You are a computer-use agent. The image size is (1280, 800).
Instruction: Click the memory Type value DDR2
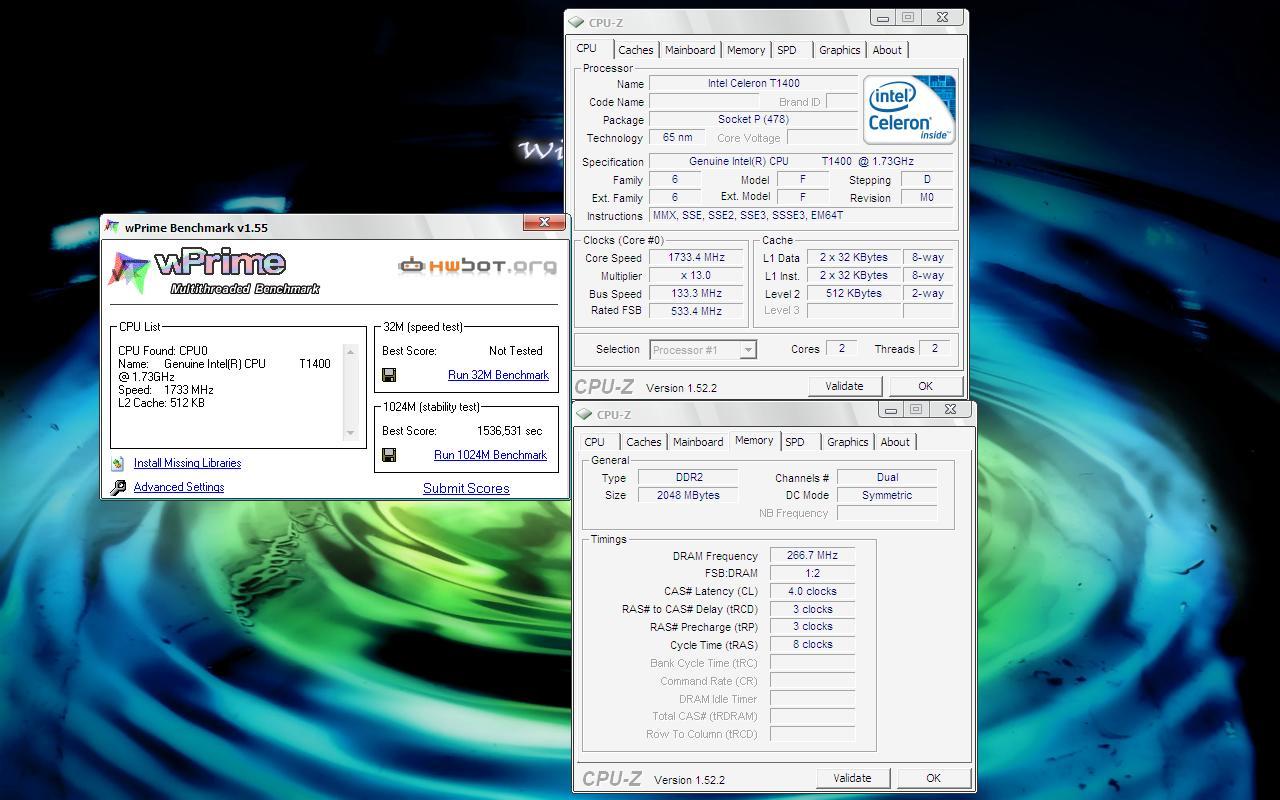(688, 478)
